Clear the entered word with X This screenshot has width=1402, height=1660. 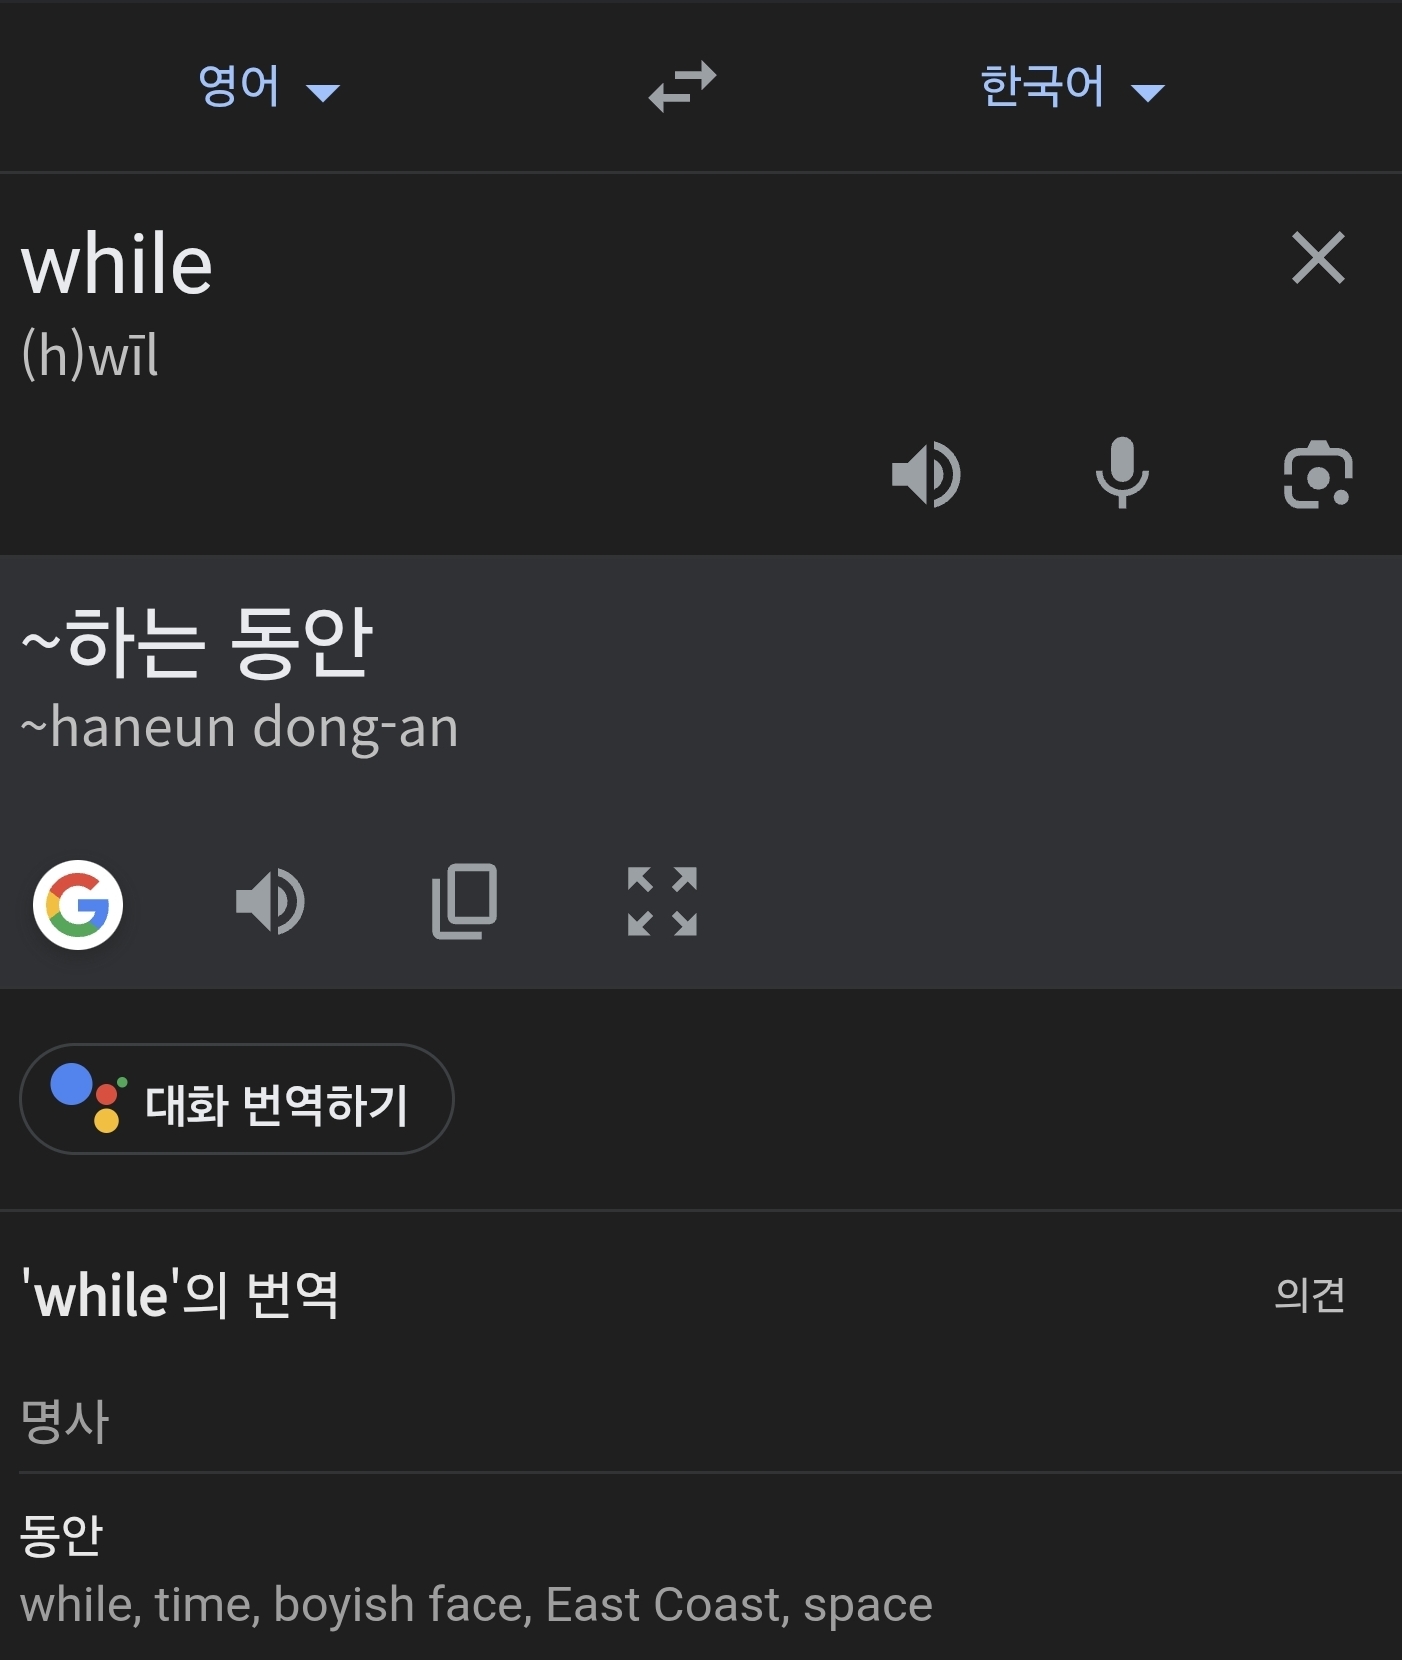click(1318, 258)
